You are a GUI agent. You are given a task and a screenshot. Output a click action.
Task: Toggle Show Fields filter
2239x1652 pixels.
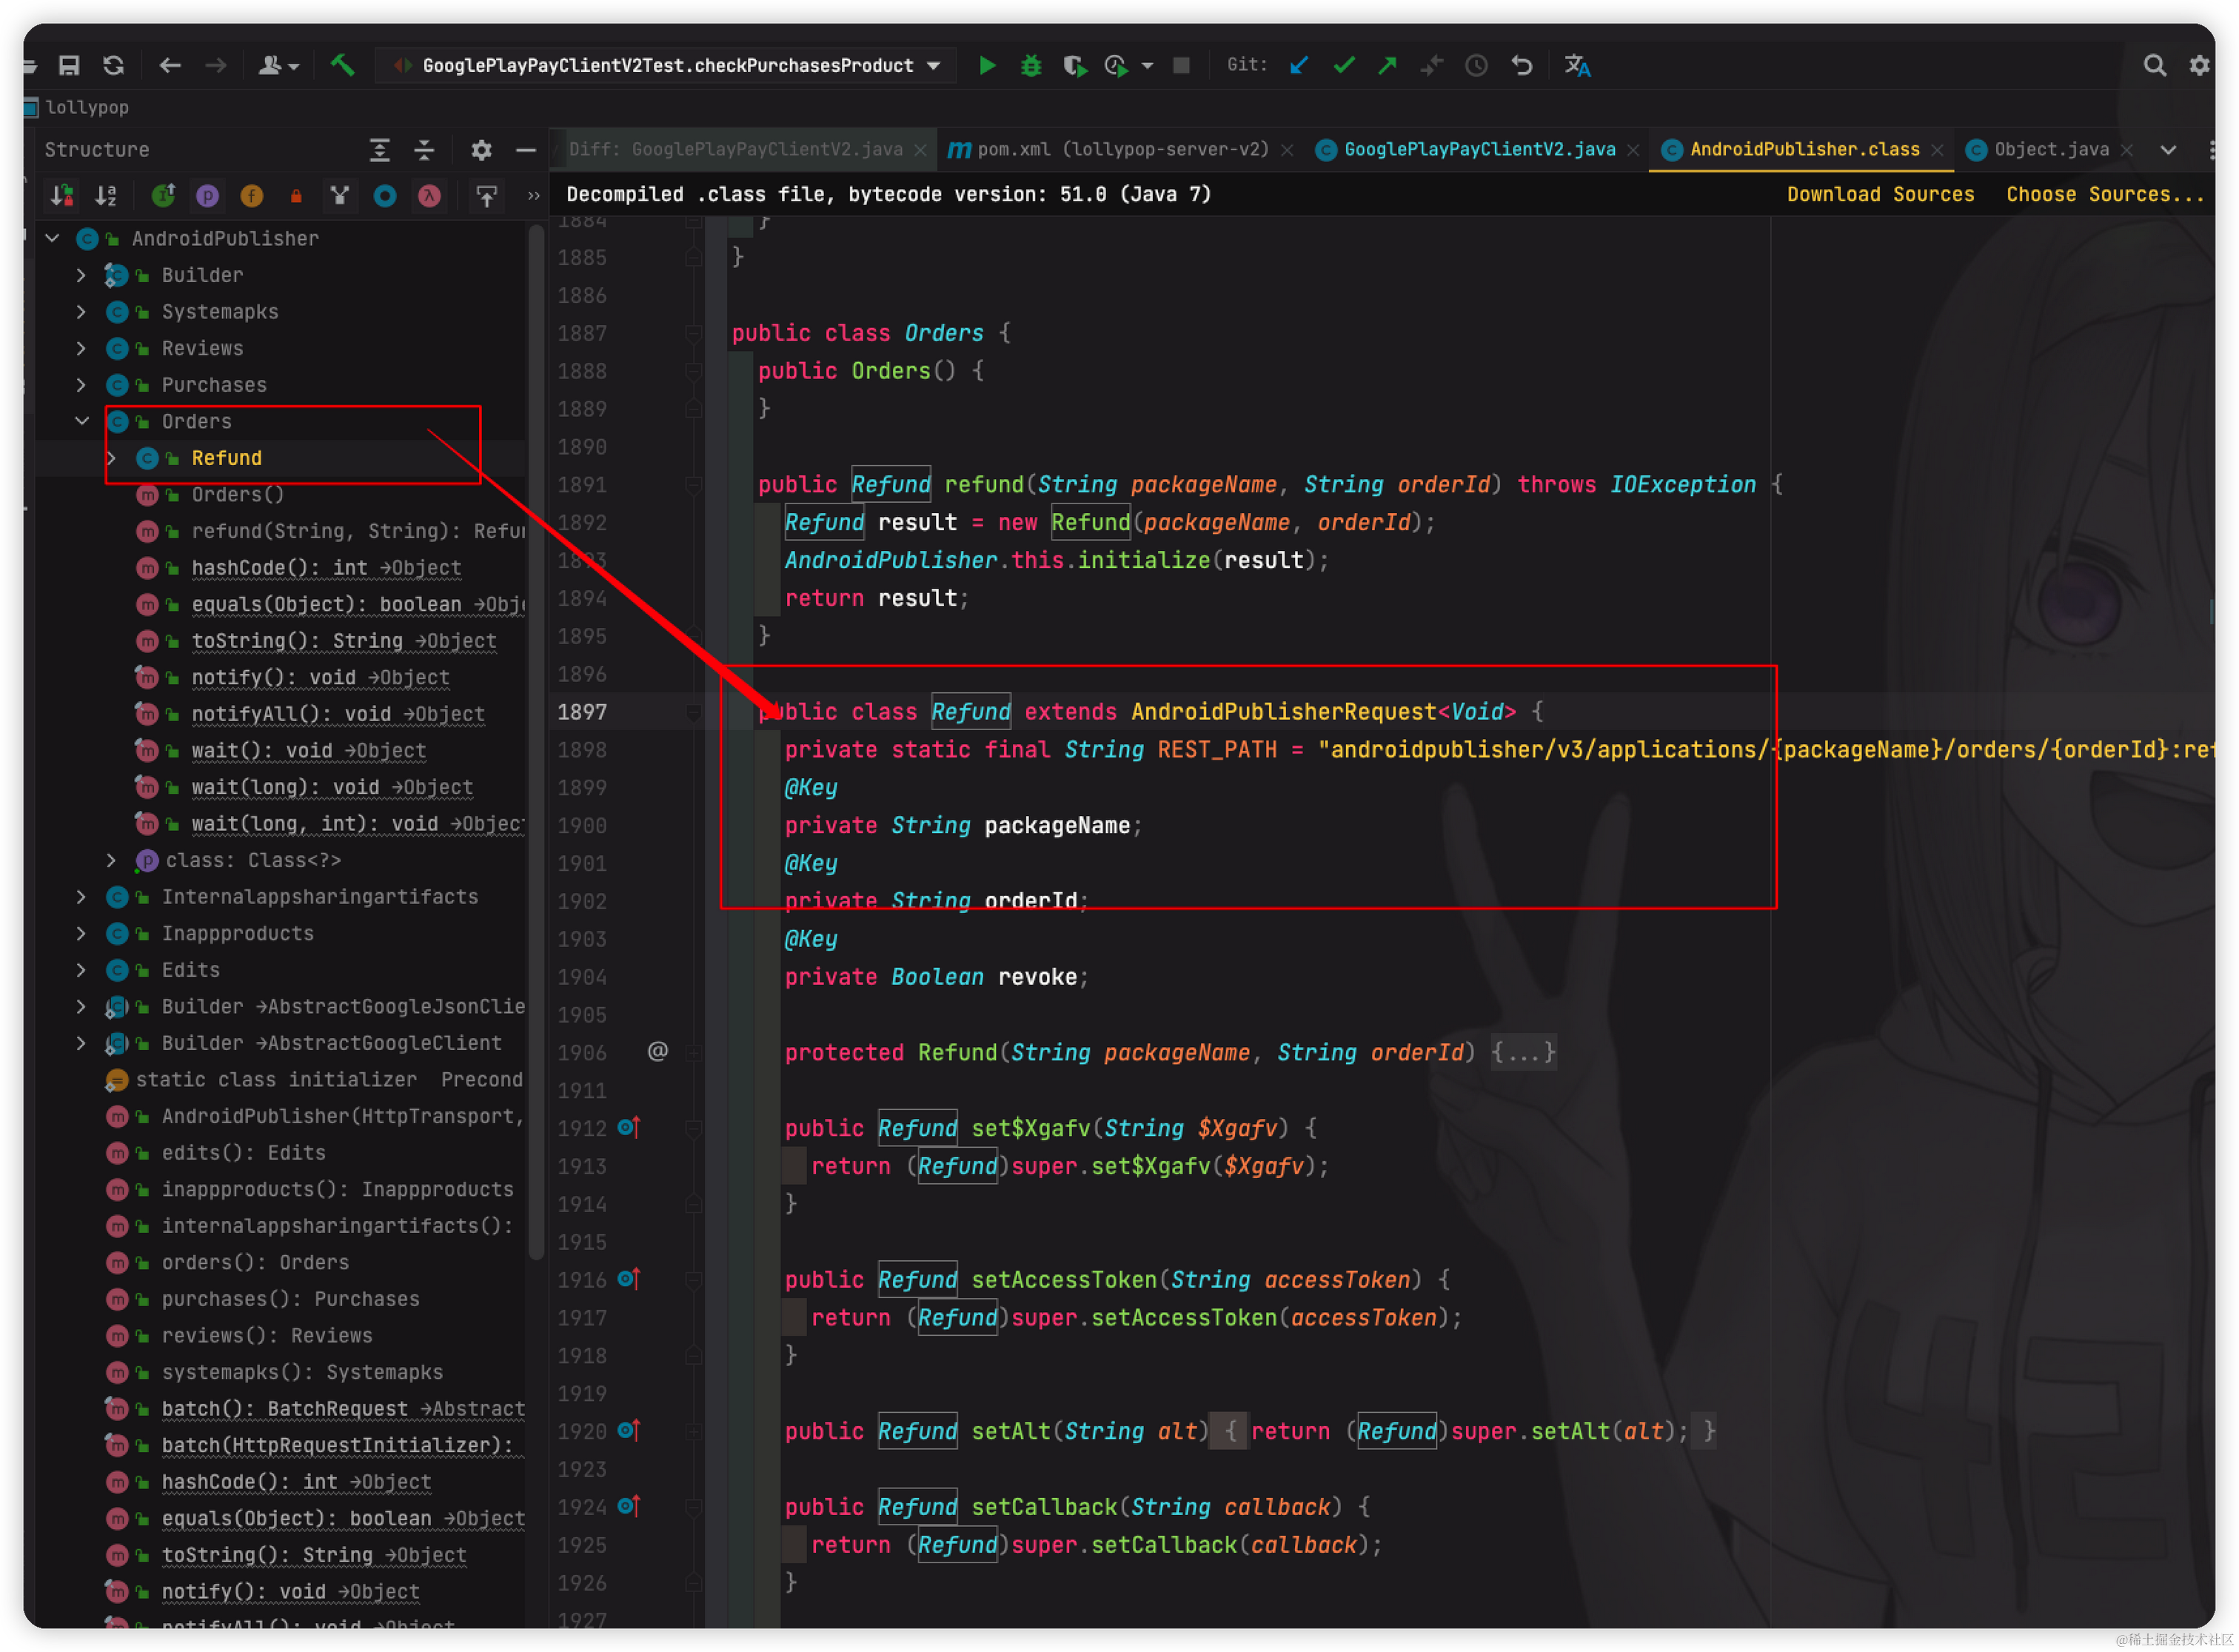click(252, 196)
